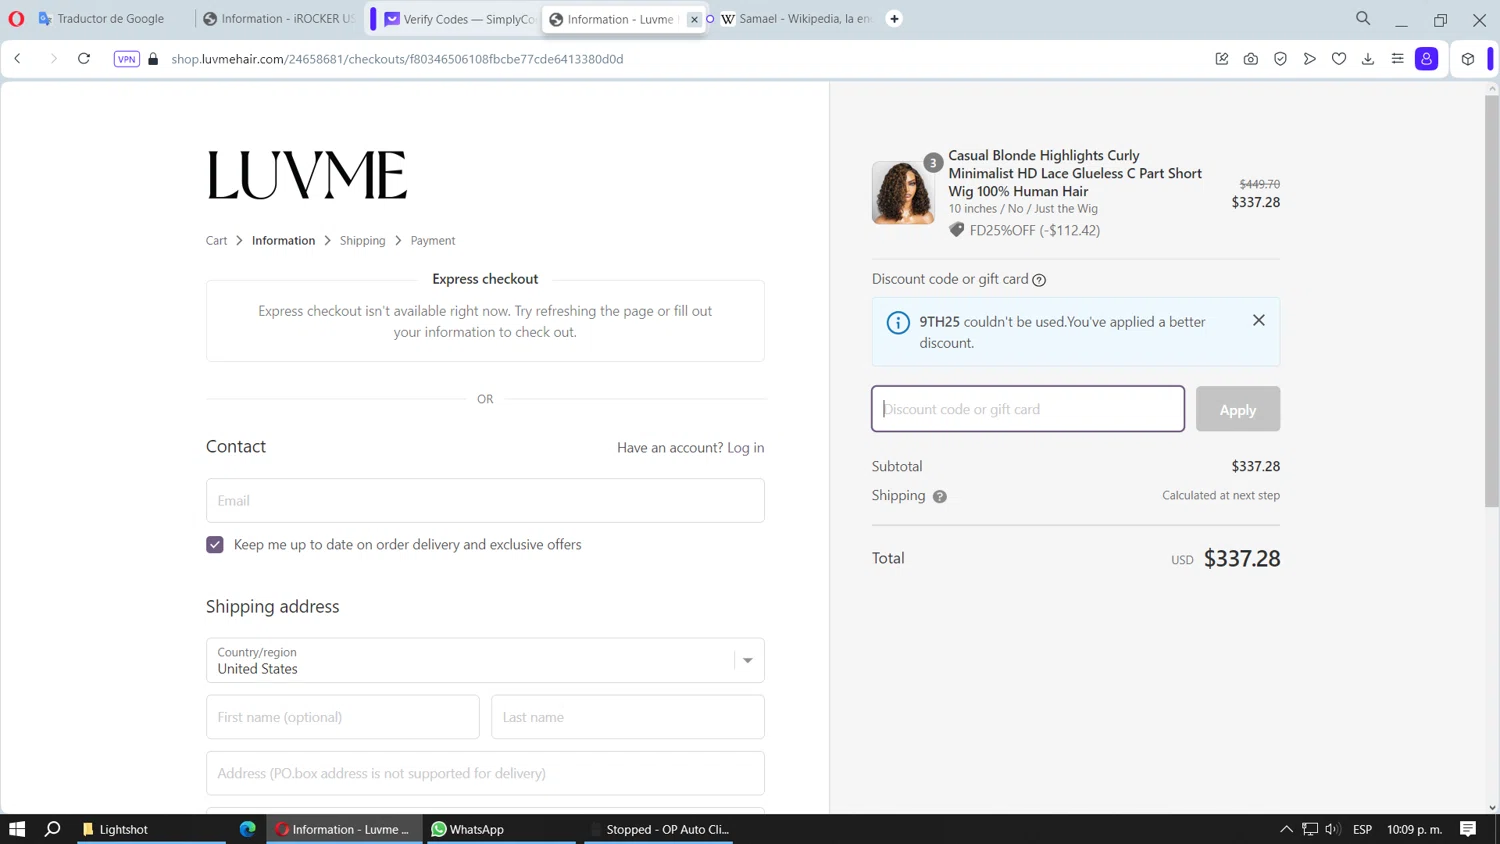The height and width of the screenshot is (844, 1500).
Task: Dismiss the 9TH25 discount notice
Action: click(1259, 320)
